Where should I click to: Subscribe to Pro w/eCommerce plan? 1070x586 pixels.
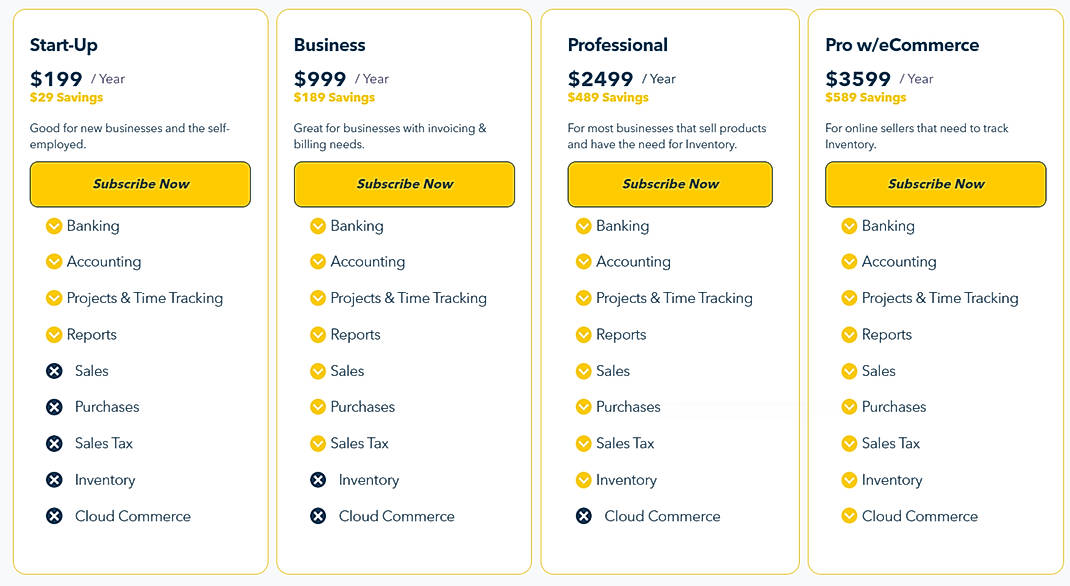(x=935, y=184)
